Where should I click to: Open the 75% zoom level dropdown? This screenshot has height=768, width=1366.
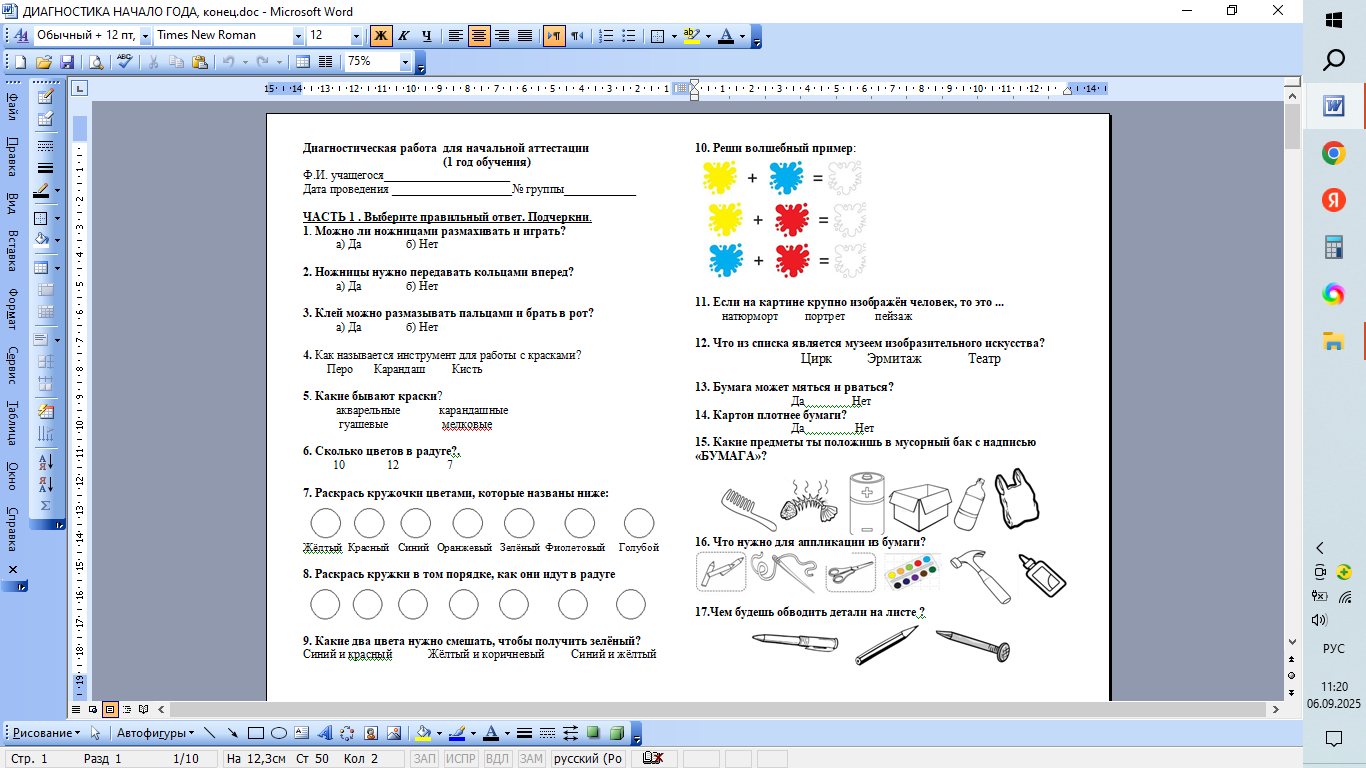(405, 62)
